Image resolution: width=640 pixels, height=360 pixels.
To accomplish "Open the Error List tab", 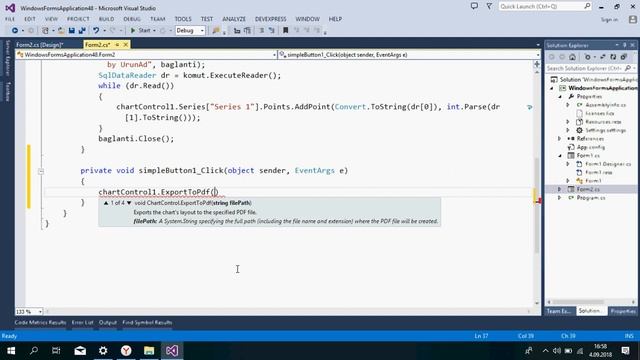I will pyautogui.click(x=82, y=323).
